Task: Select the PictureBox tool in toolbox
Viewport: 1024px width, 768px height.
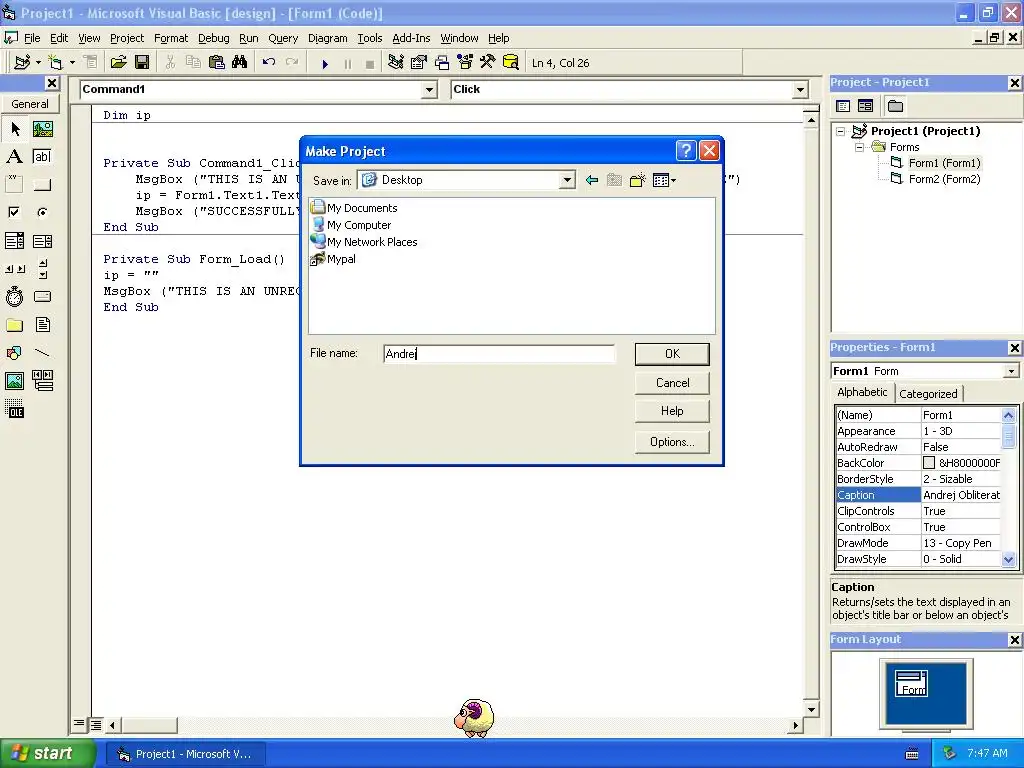Action: pyautogui.click(x=43, y=129)
